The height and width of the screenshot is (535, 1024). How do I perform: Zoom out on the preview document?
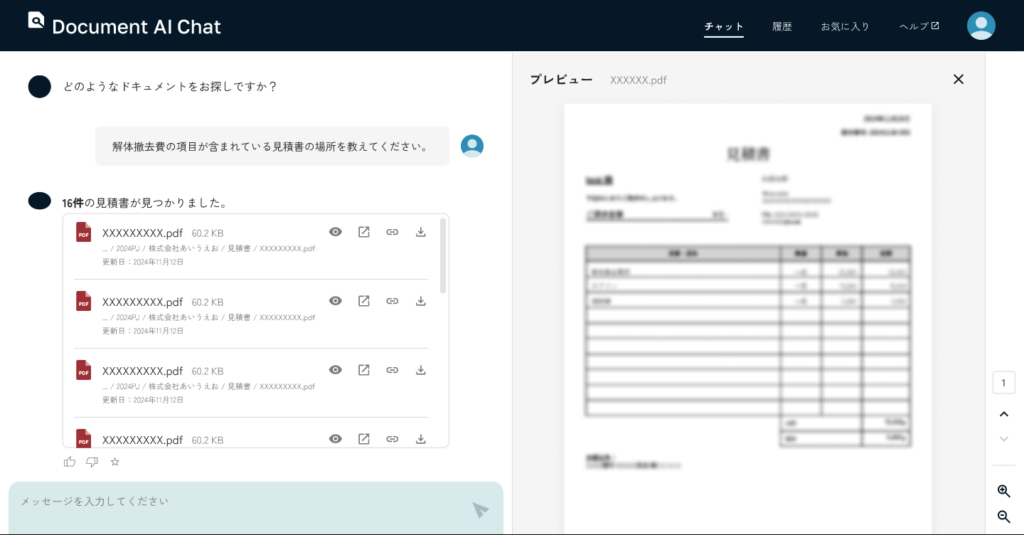pyautogui.click(x=1004, y=516)
